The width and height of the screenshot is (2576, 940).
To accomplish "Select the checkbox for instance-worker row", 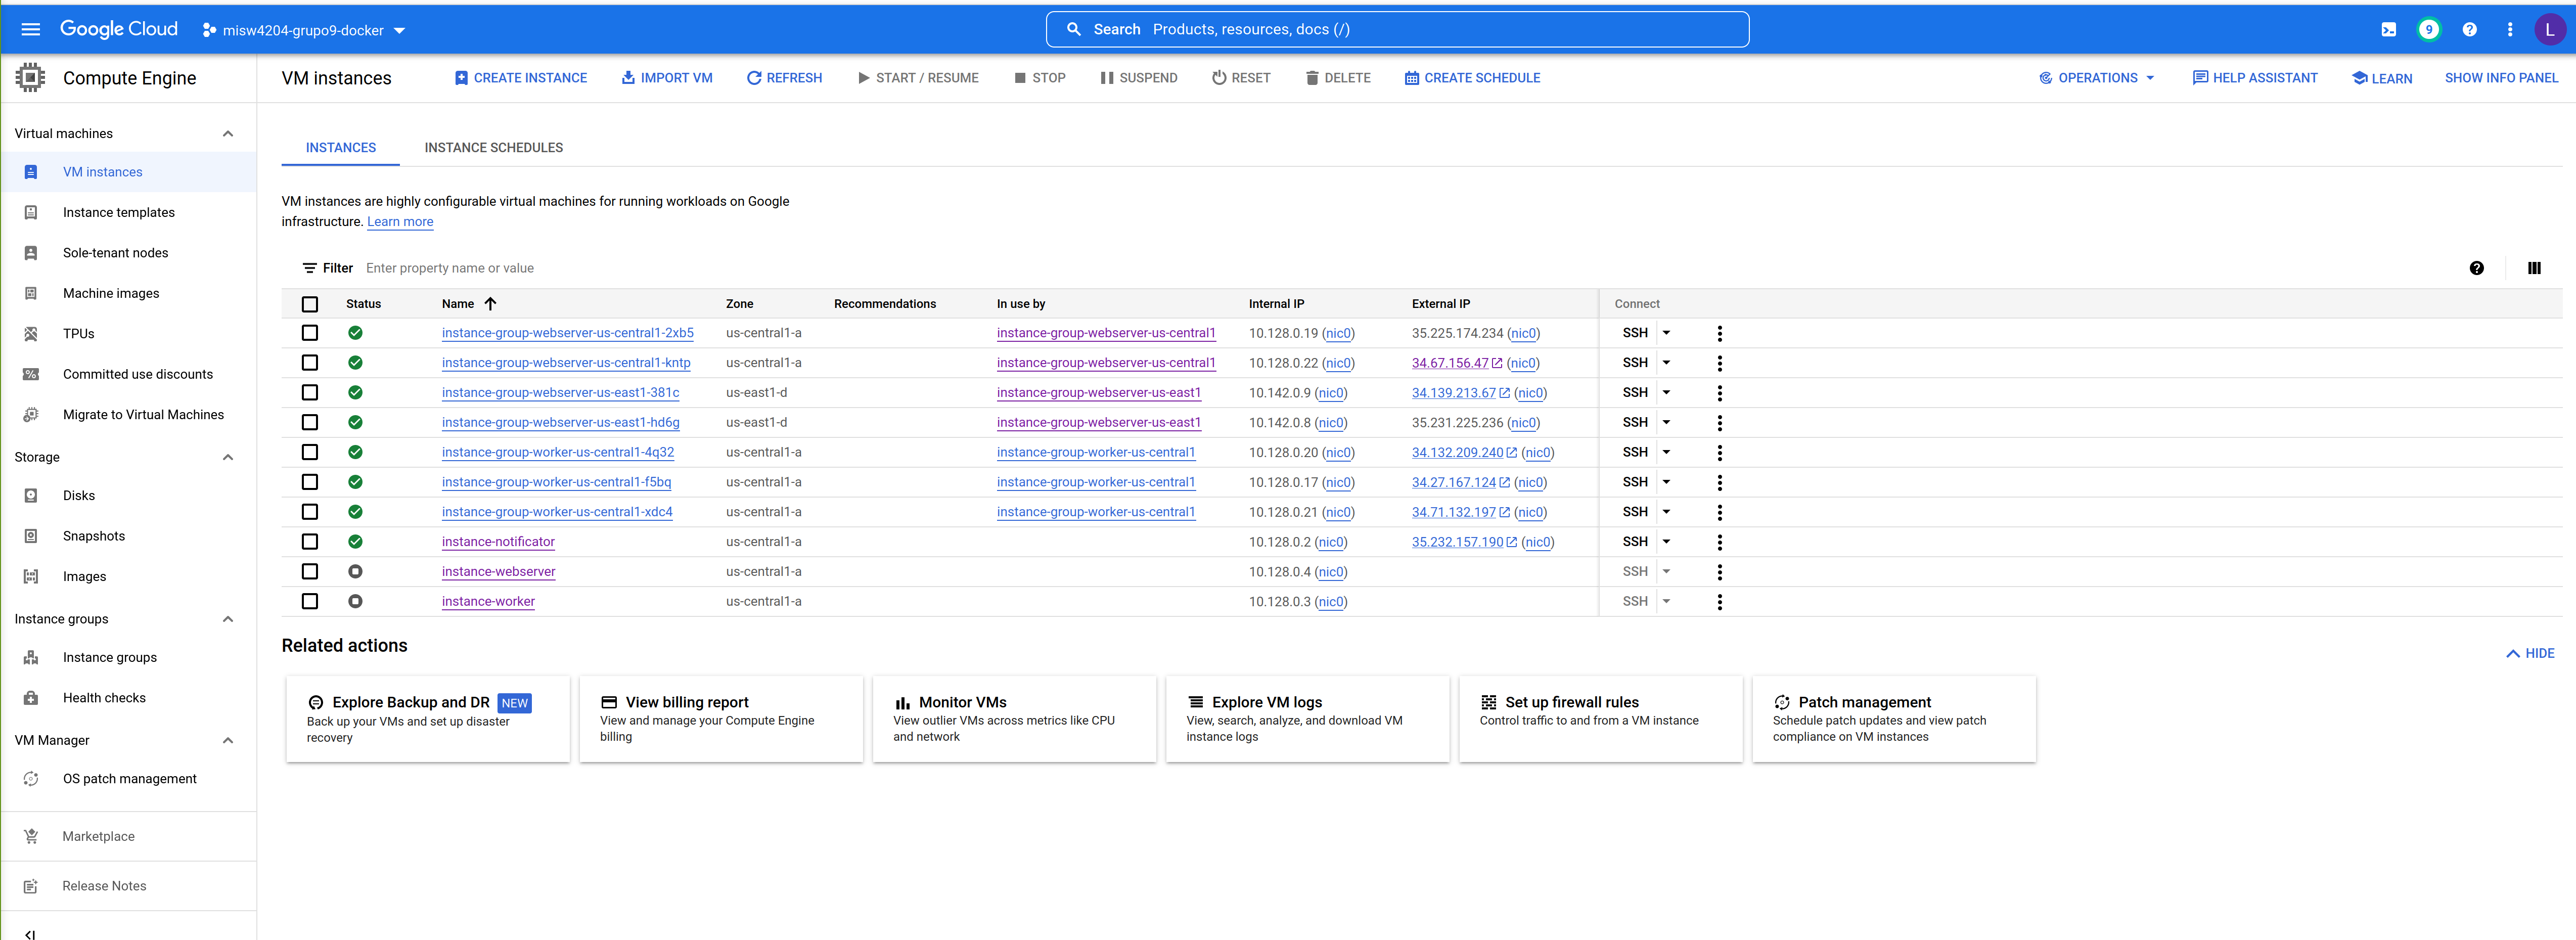I will (310, 601).
